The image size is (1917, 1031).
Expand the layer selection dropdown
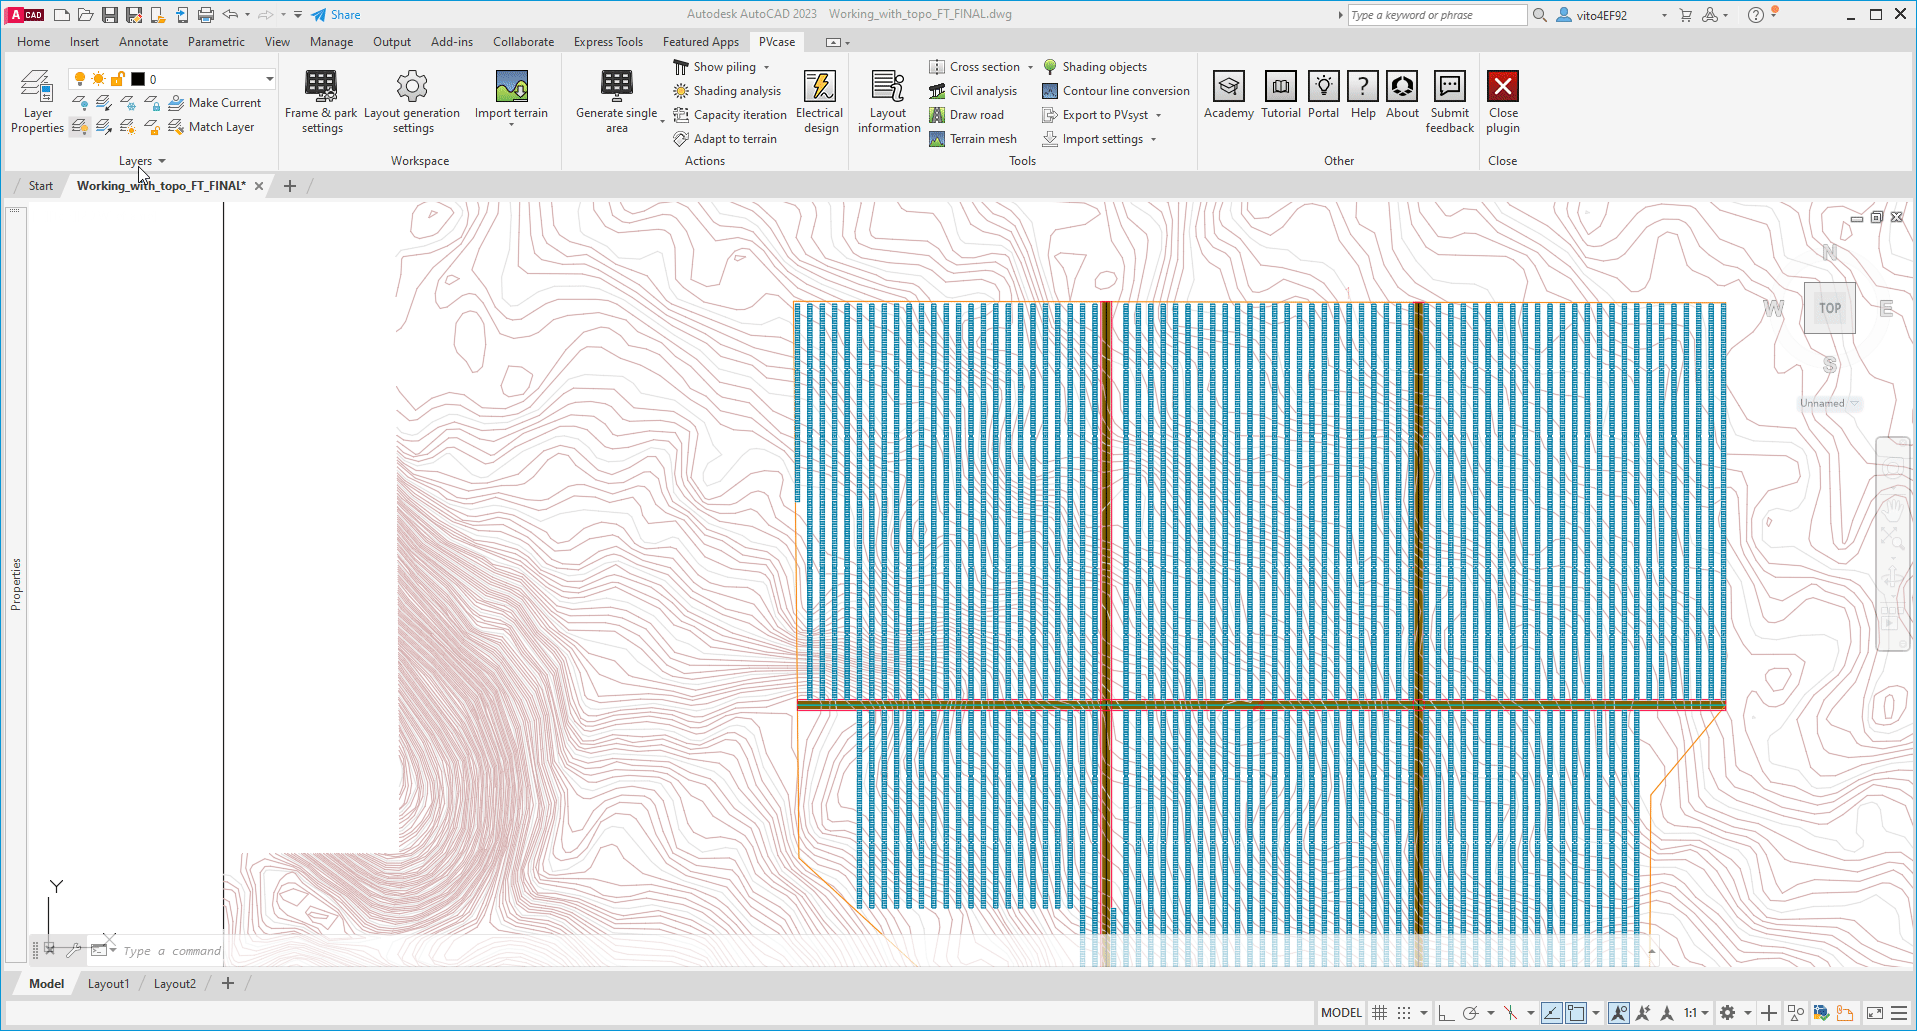(268, 78)
